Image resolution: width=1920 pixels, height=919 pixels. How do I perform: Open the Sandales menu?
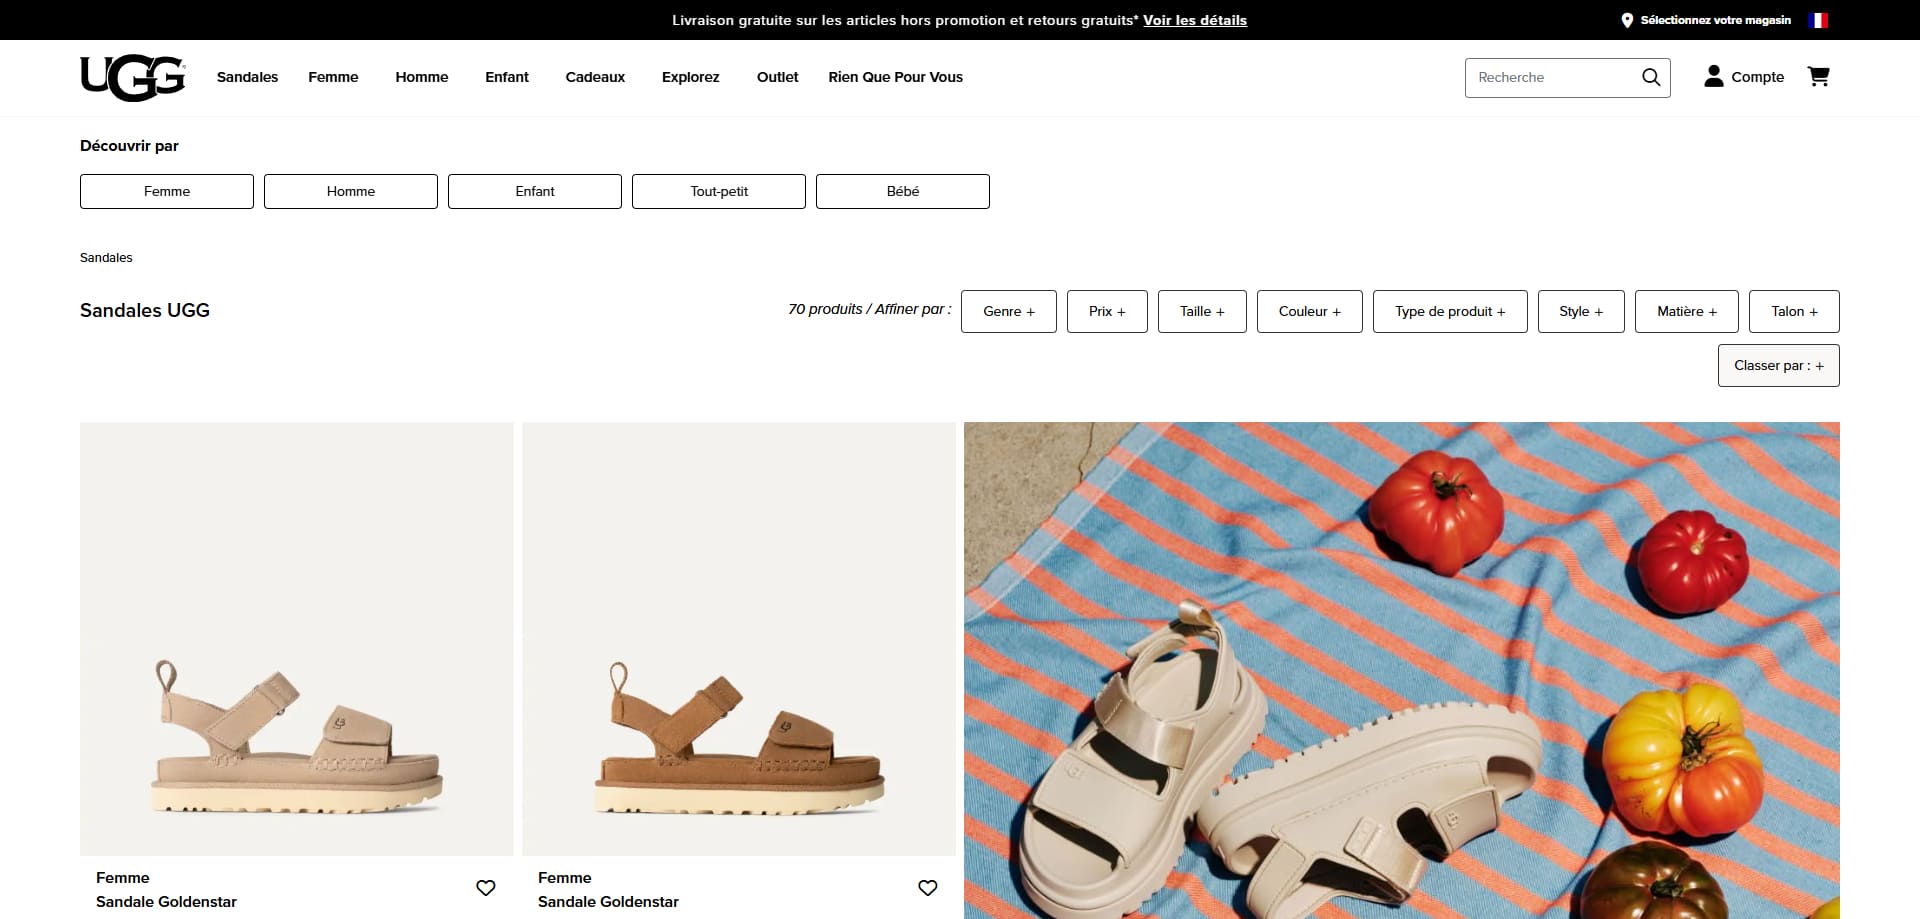point(247,77)
